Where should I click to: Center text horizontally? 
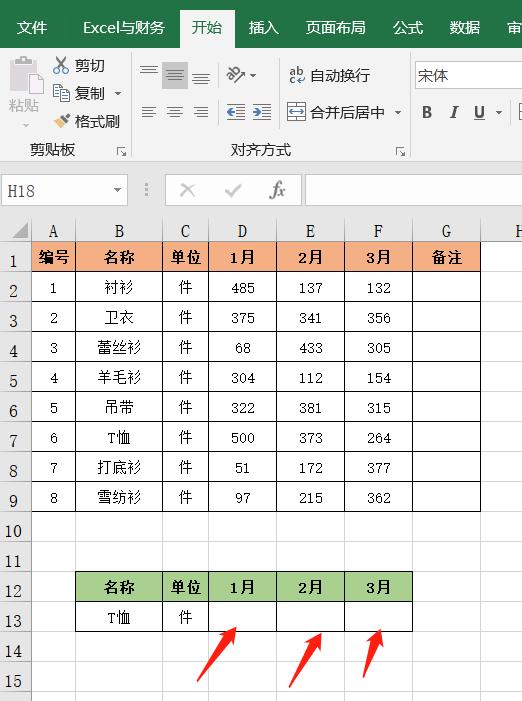pos(175,112)
